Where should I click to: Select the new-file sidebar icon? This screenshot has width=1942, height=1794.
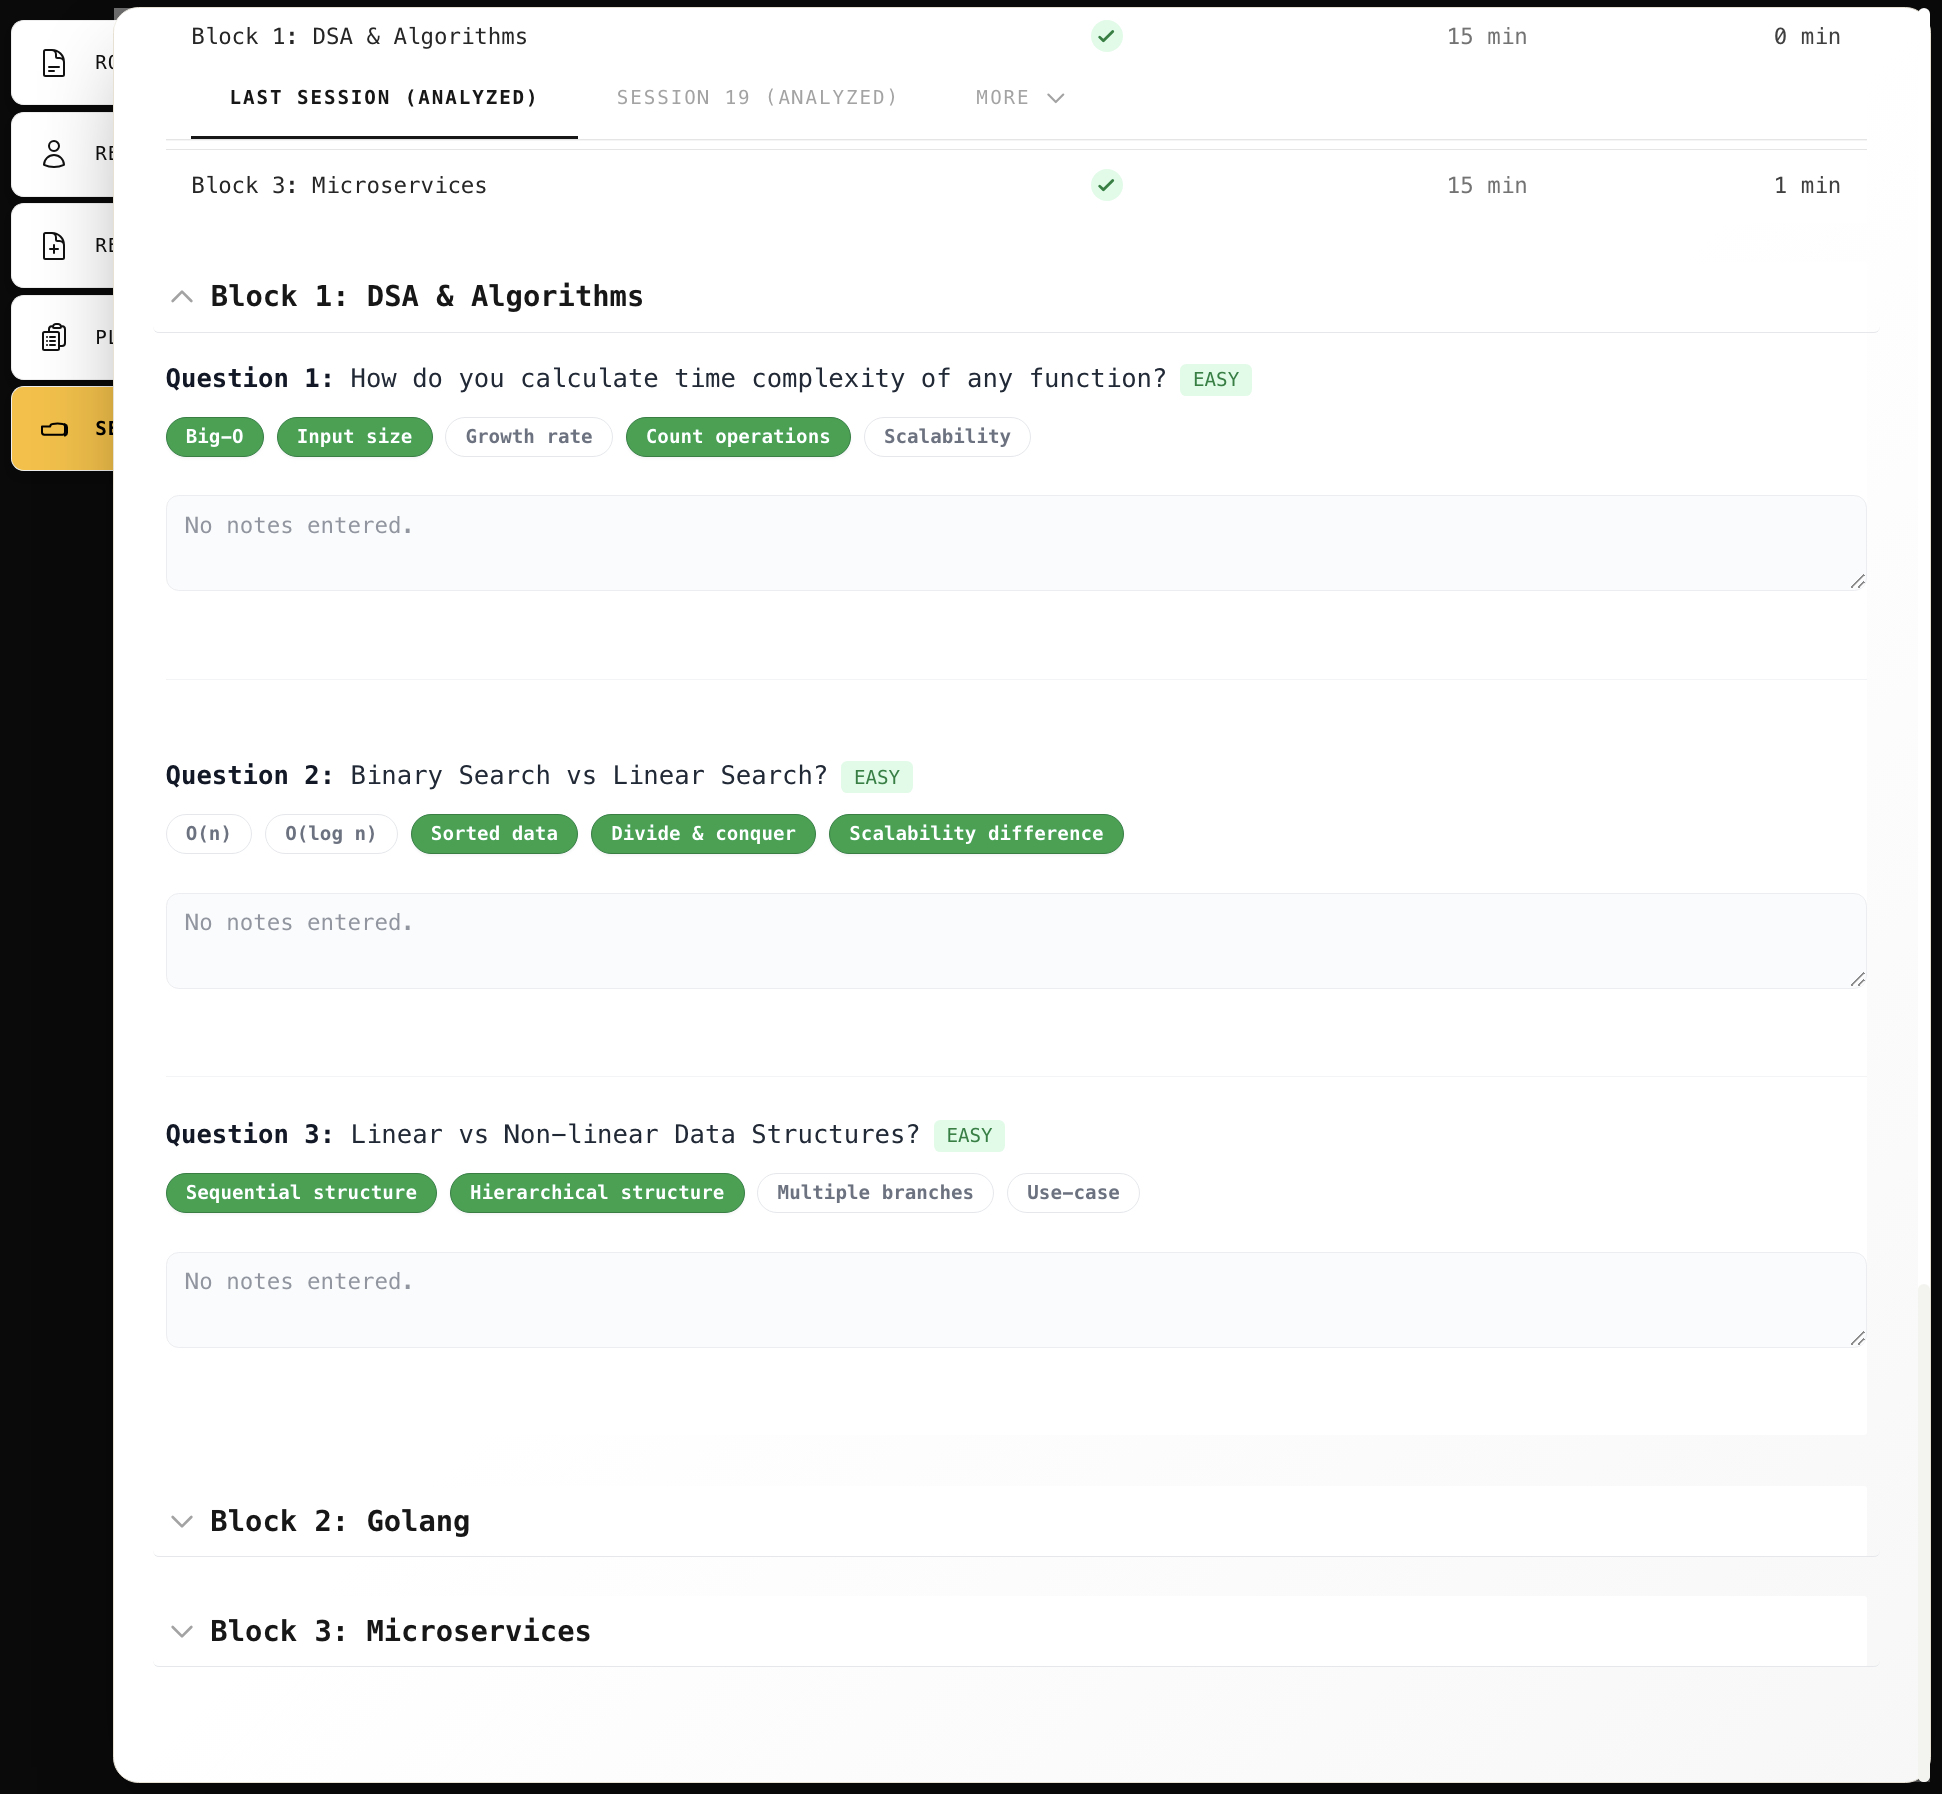point(55,245)
